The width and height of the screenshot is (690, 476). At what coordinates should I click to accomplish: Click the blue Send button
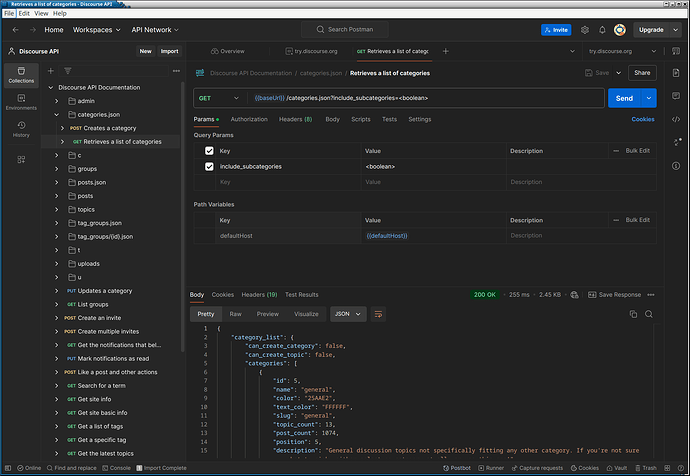[624, 98]
